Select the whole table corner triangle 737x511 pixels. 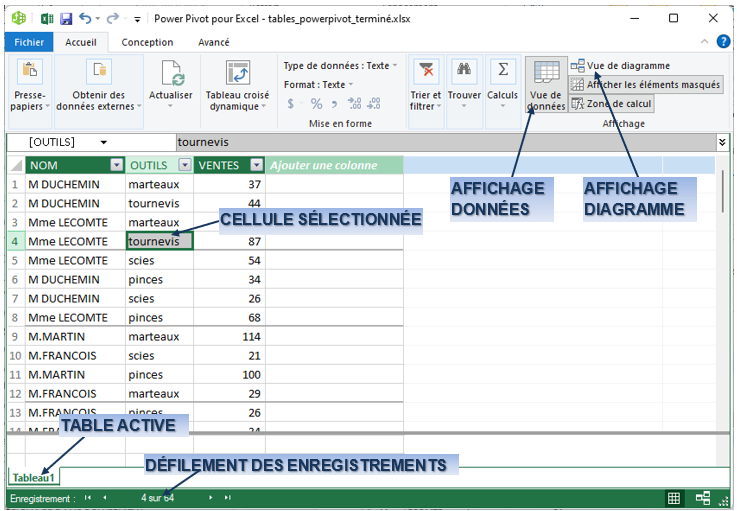point(16,165)
